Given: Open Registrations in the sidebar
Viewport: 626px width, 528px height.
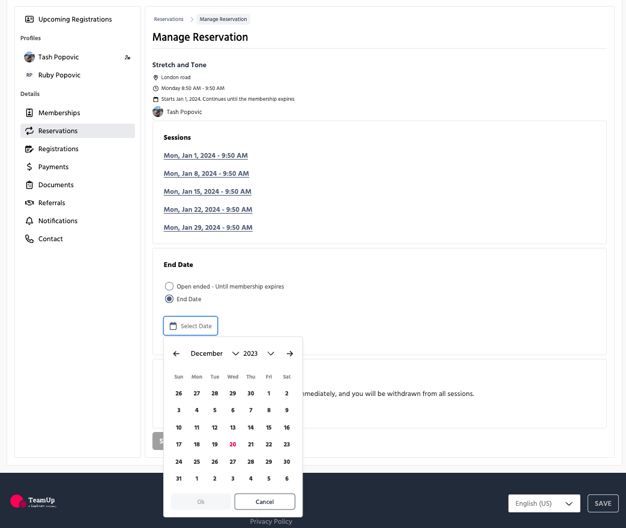Looking at the screenshot, I should coord(58,149).
